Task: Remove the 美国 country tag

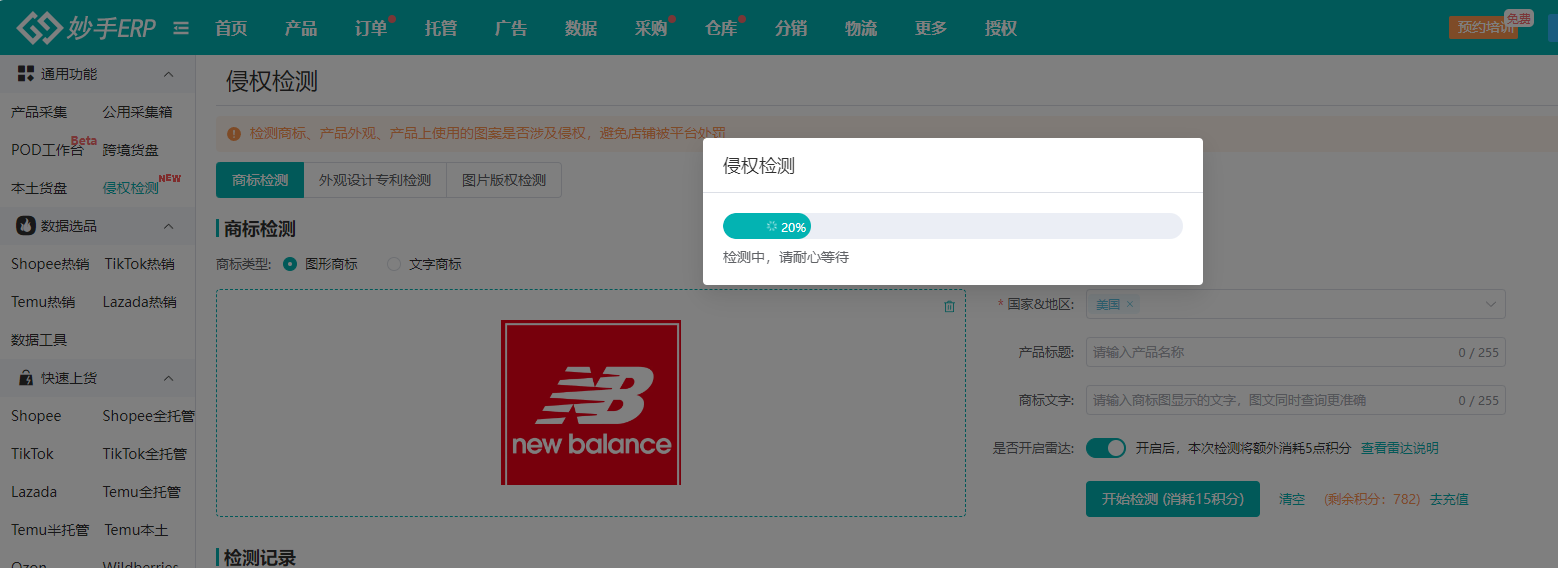Action: (x=1130, y=304)
